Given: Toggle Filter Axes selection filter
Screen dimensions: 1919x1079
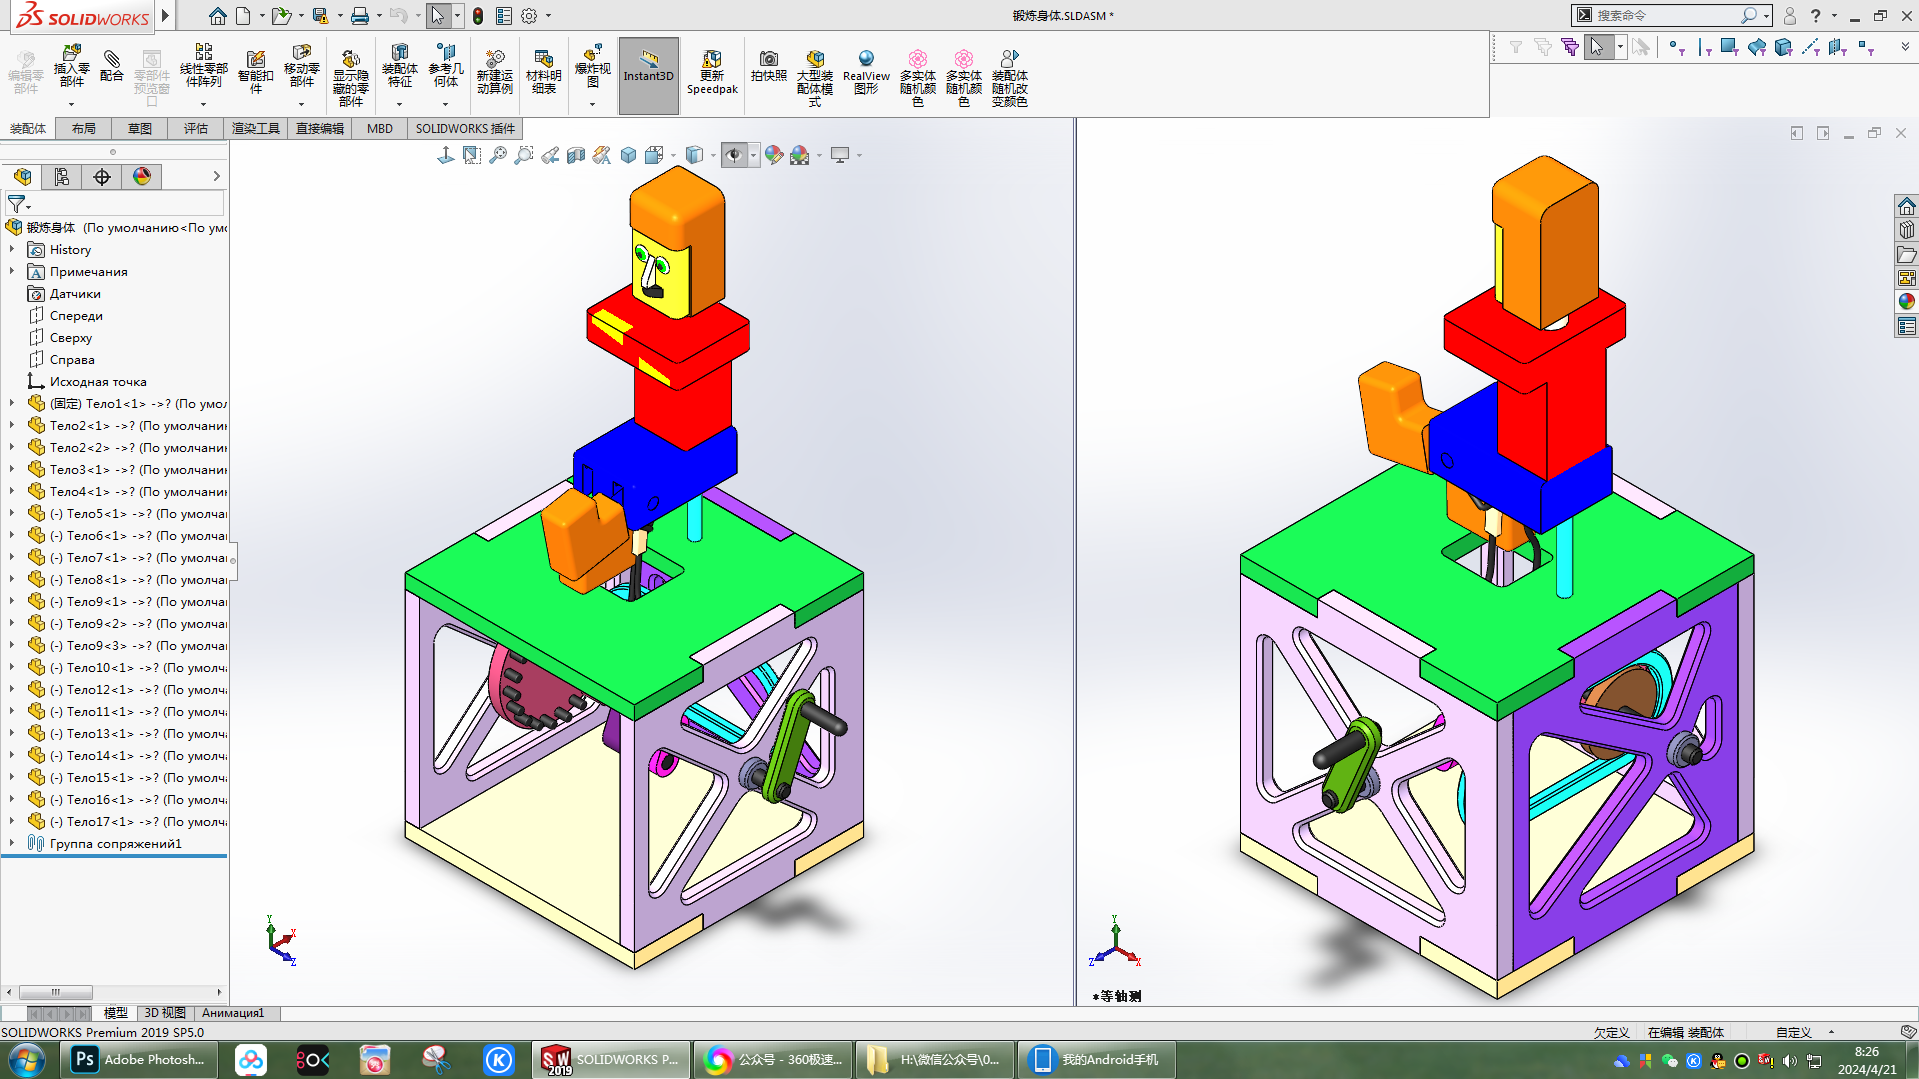Looking at the screenshot, I should coord(1810,47).
